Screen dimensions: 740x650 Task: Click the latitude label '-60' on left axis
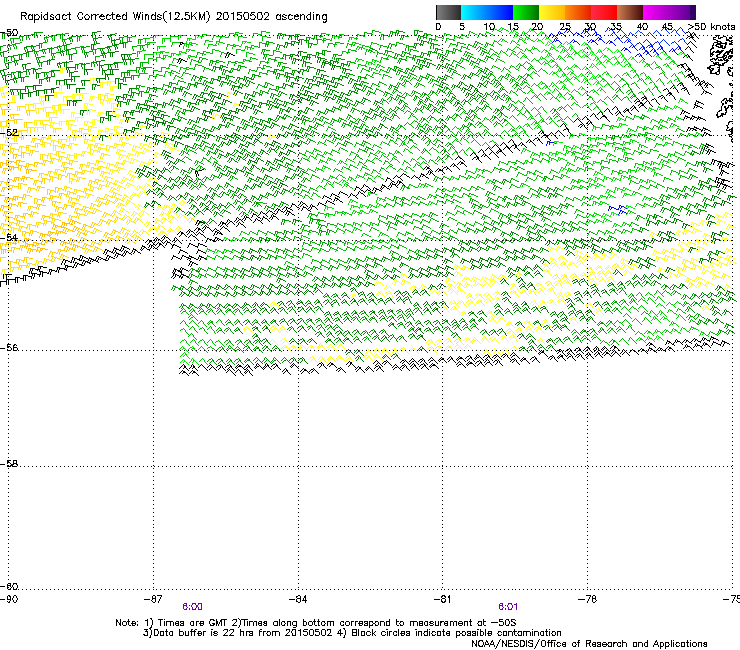pos(9,586)
